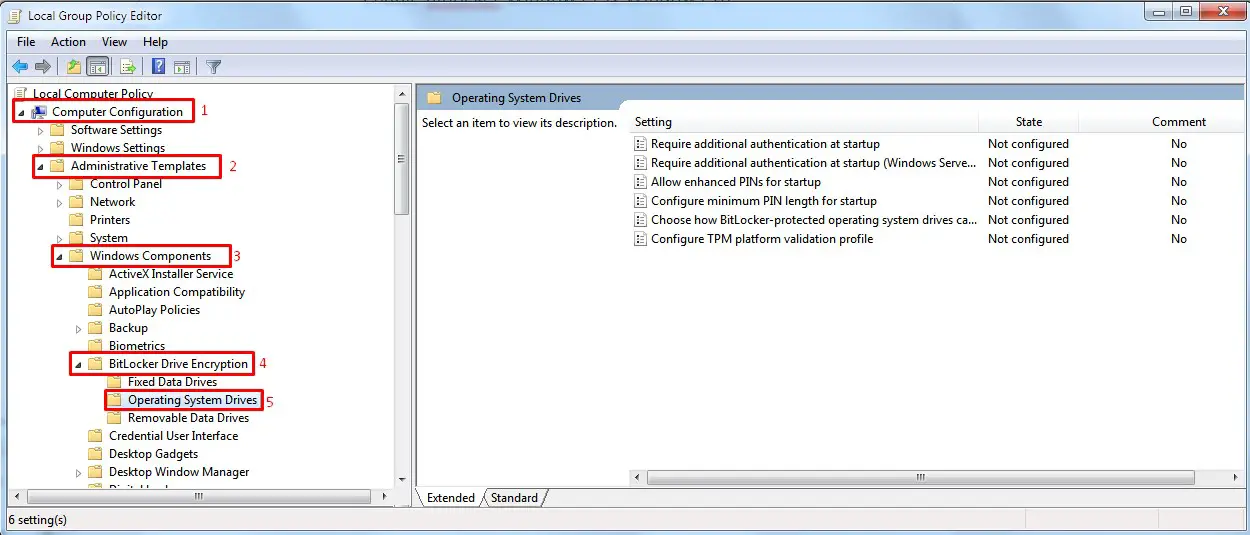The image size is (1250, 535).
Task: Sort by the State column header
Action: click(1029, 122)
